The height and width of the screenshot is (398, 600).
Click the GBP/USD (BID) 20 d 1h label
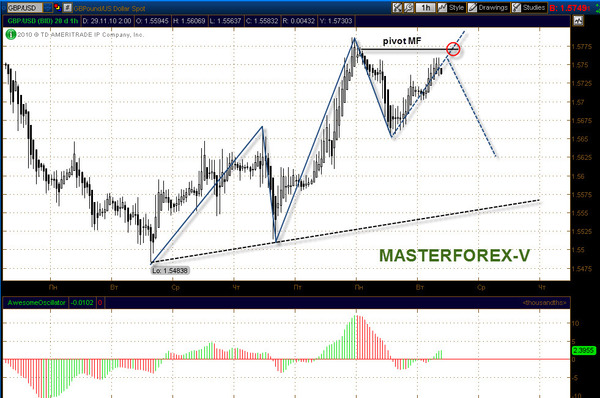tap(42, 21)
